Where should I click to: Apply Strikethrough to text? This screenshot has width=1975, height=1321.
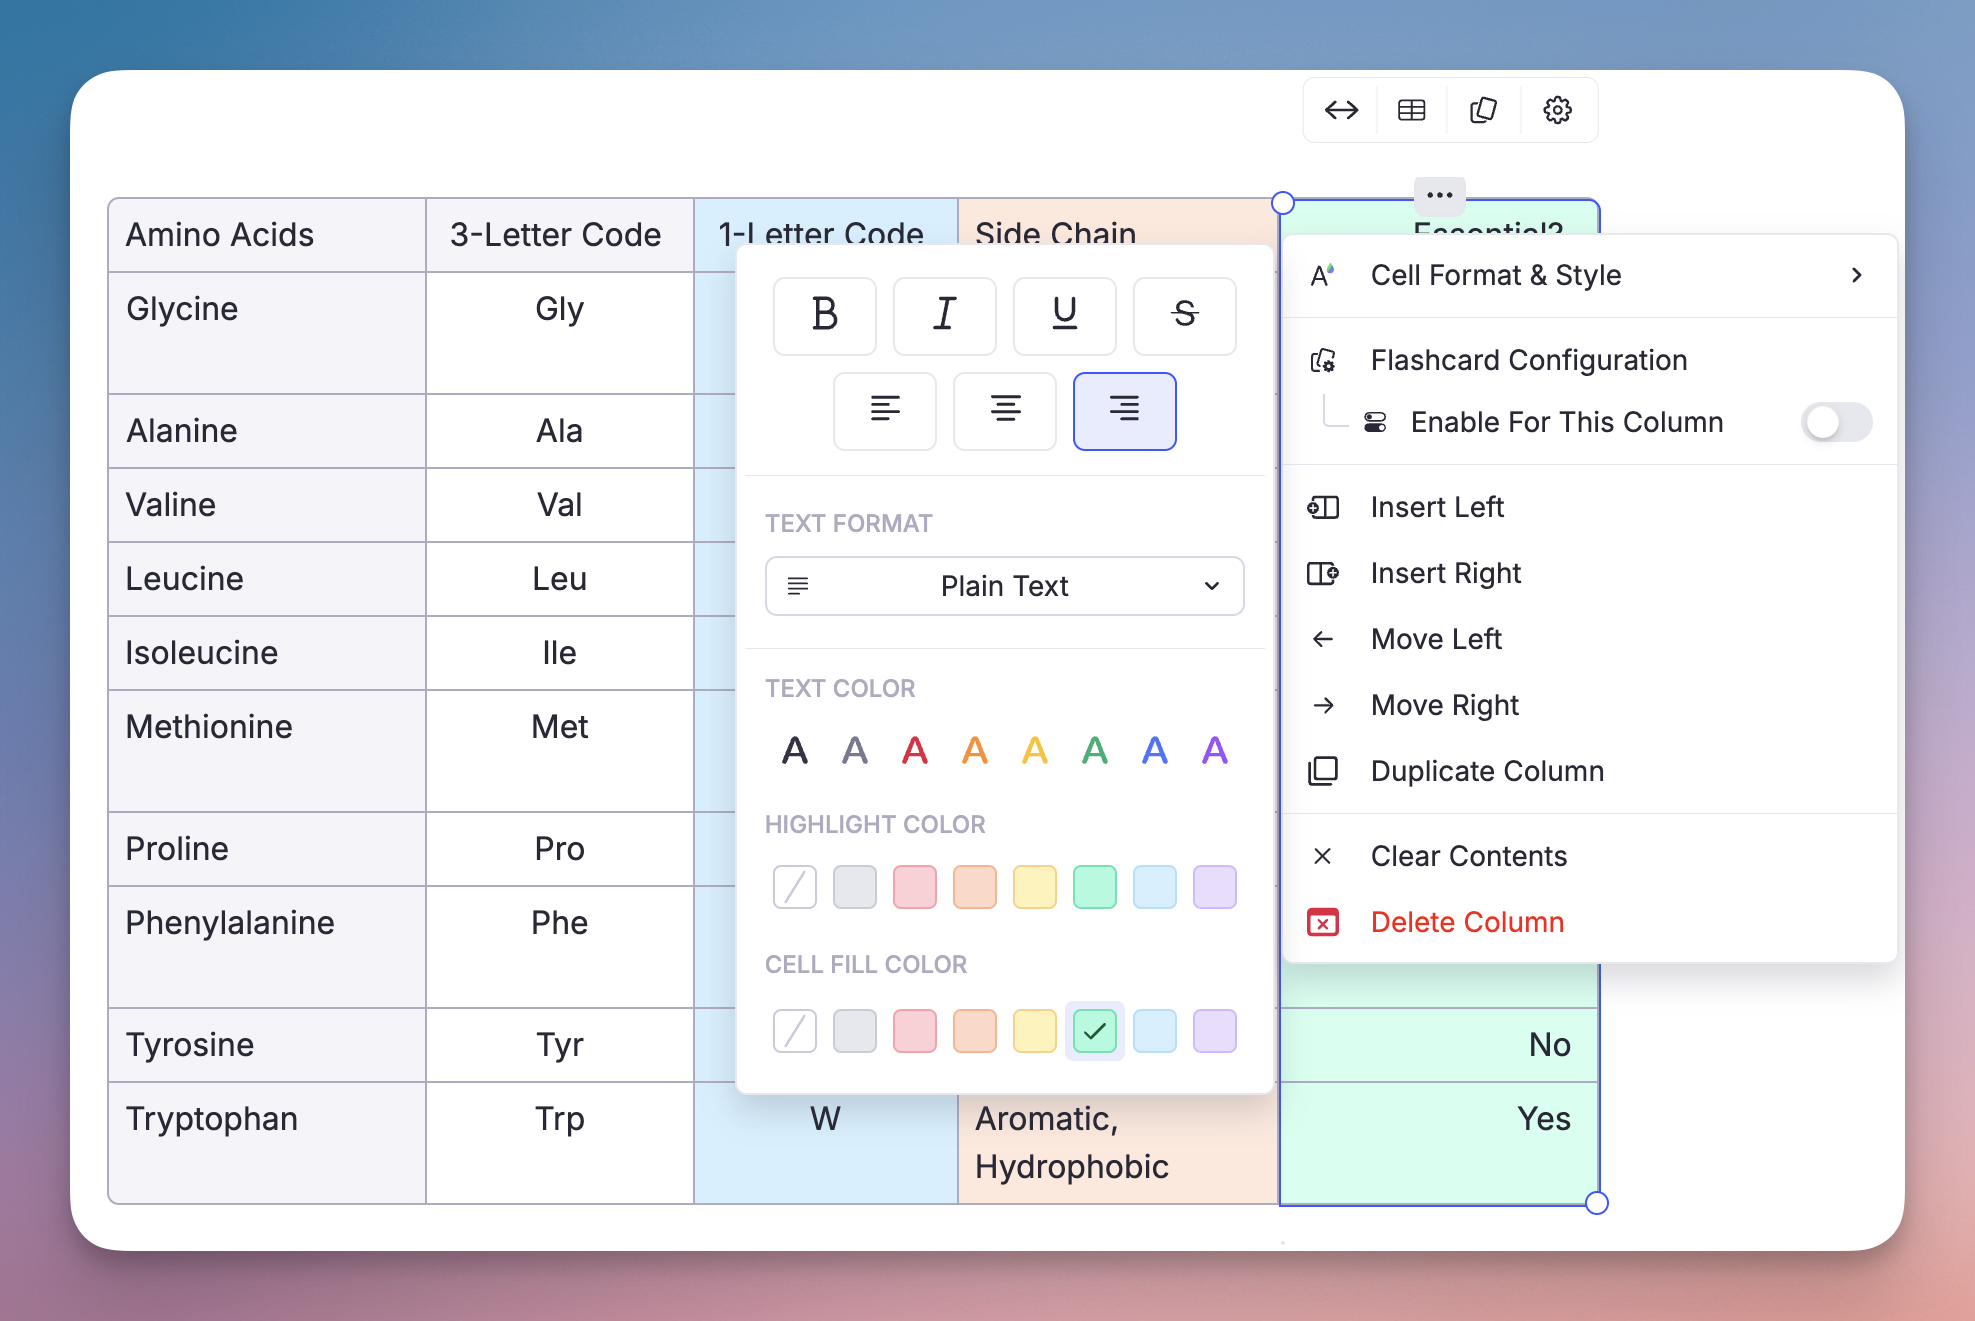tap(1184, 315)
